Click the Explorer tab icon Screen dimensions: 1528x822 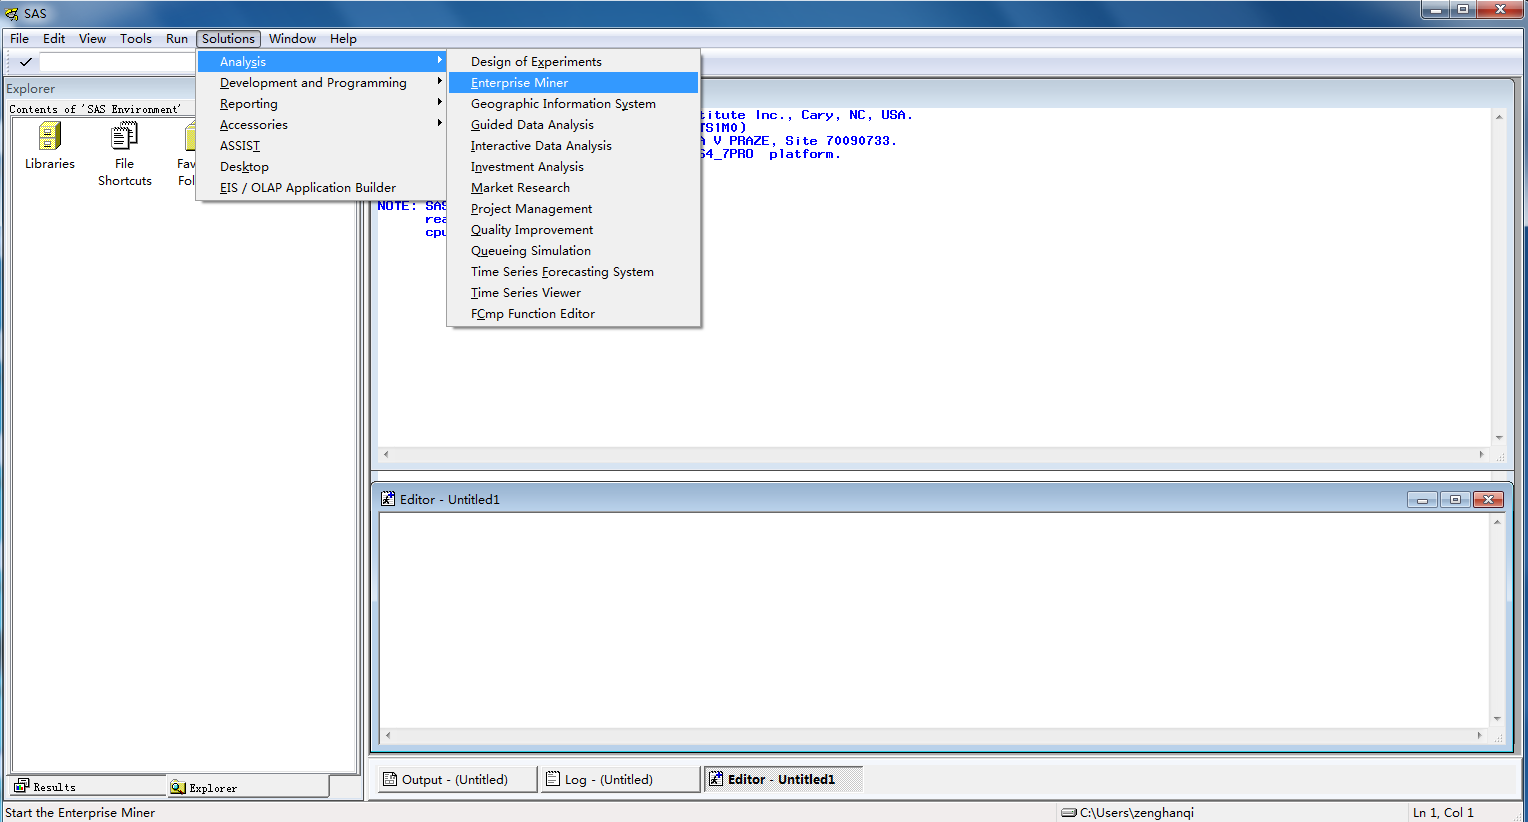(178, 788)
